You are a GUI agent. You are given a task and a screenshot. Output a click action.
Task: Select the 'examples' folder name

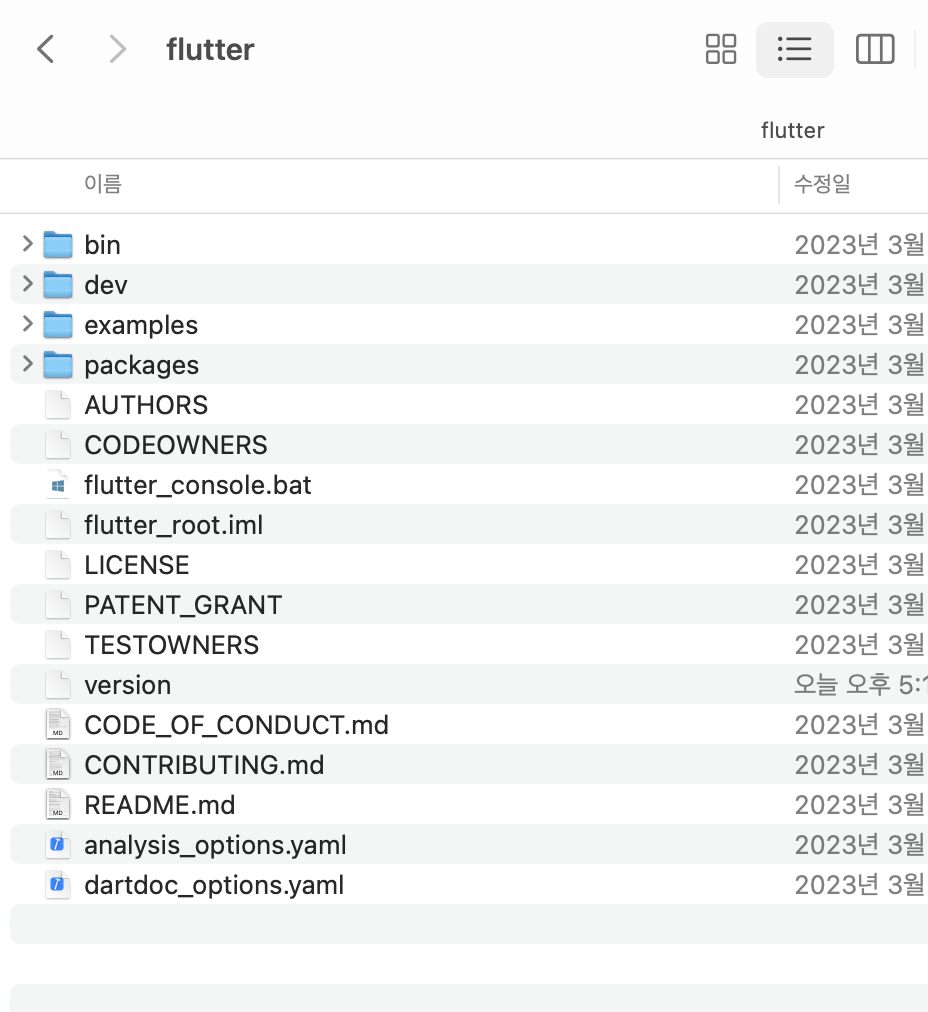(141, 325)
